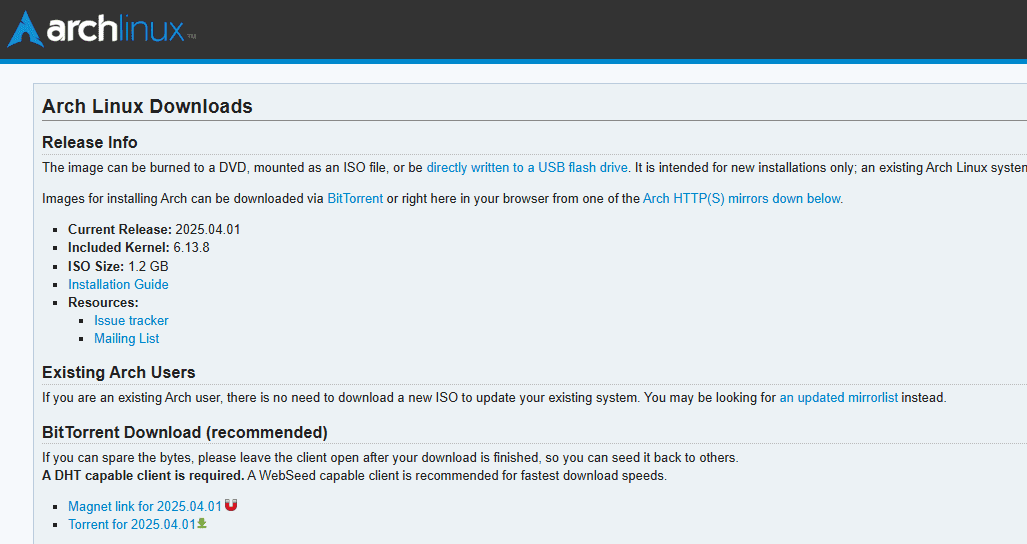
Task: Open the 'directly written to a USB flash drive' link
Action: tap(527, 167)
